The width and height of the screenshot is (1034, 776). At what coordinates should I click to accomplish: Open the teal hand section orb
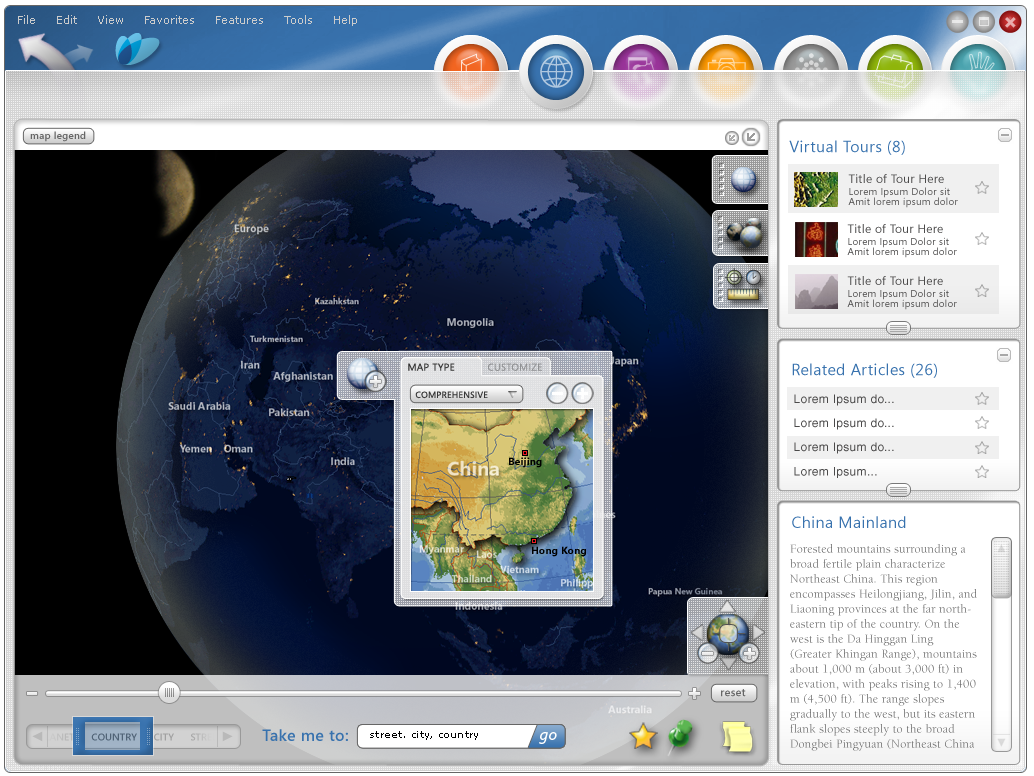point(980,69)
